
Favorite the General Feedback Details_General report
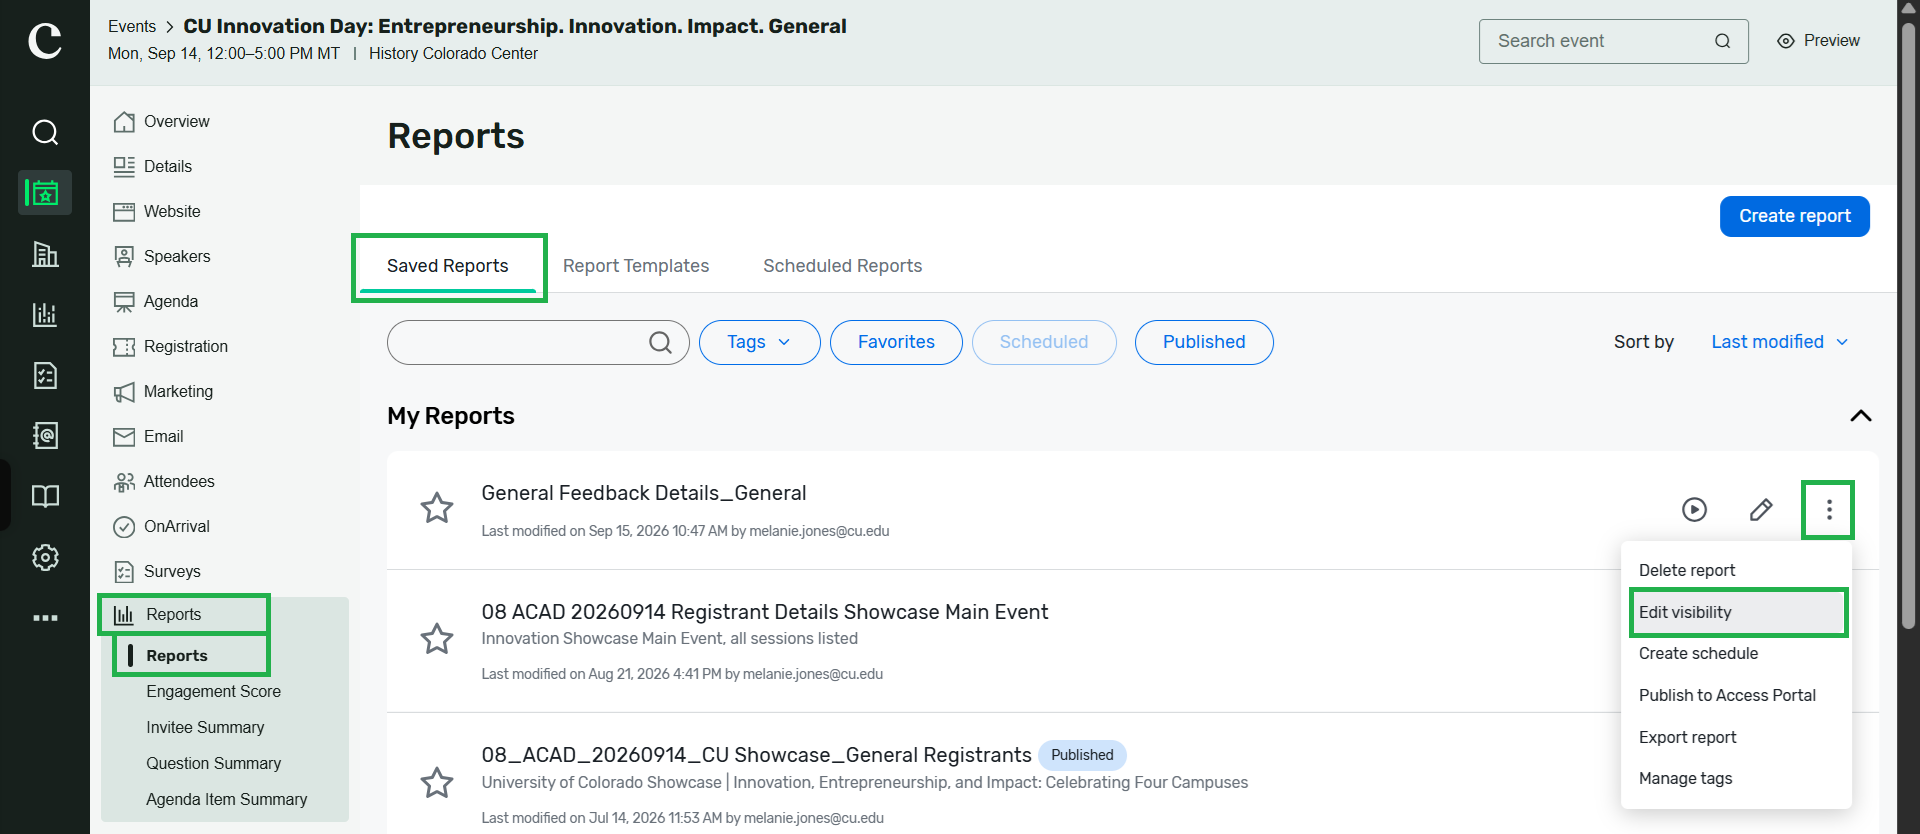pyautogui.click(x=437, y=508)
